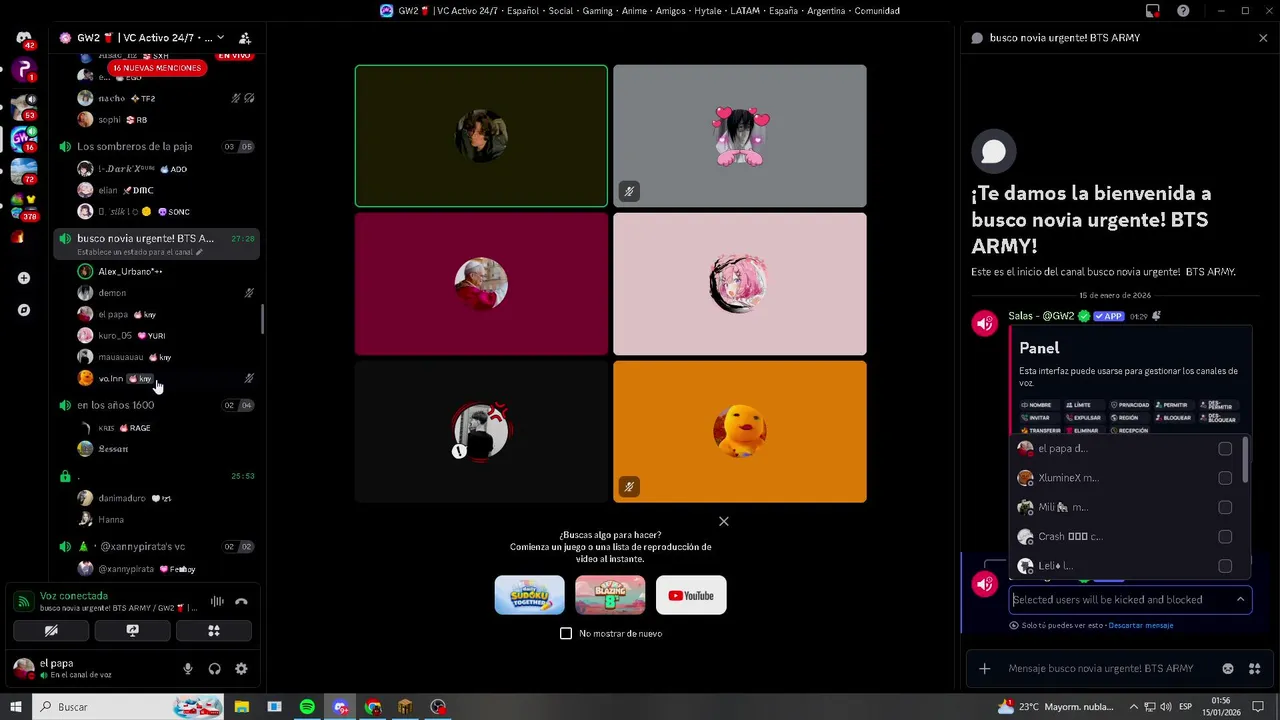Open the Salas - @GW2 bot profile name
This screenshot has height=720, width=1280.
click(x=1041, y=316)
